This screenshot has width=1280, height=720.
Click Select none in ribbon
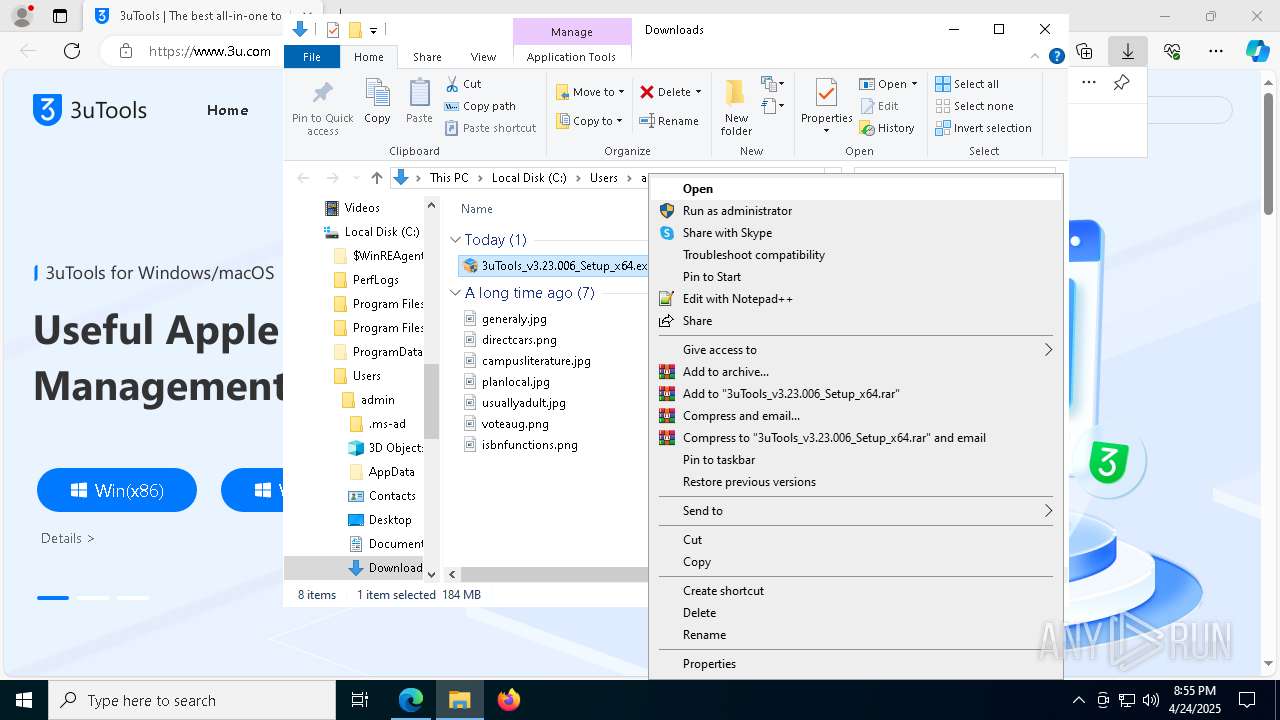[974, 106]
